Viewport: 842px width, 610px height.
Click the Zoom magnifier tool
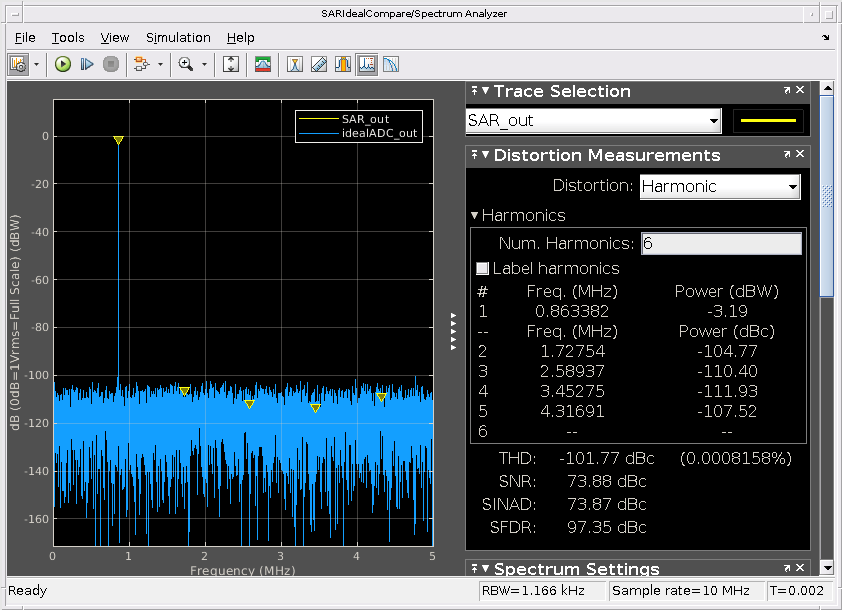coord(185,64)
